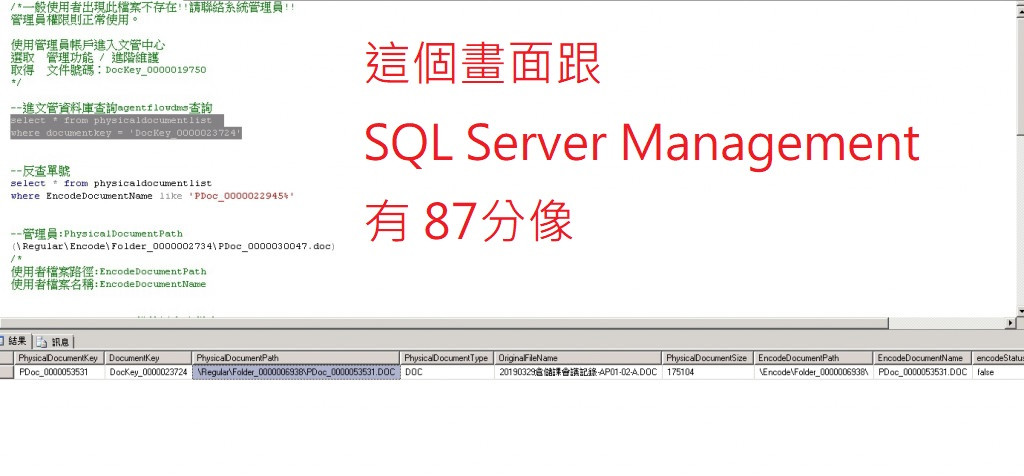Click the encodeStatus column header
Viewport: 1024px width, 476px height.
tap(998, 358)
